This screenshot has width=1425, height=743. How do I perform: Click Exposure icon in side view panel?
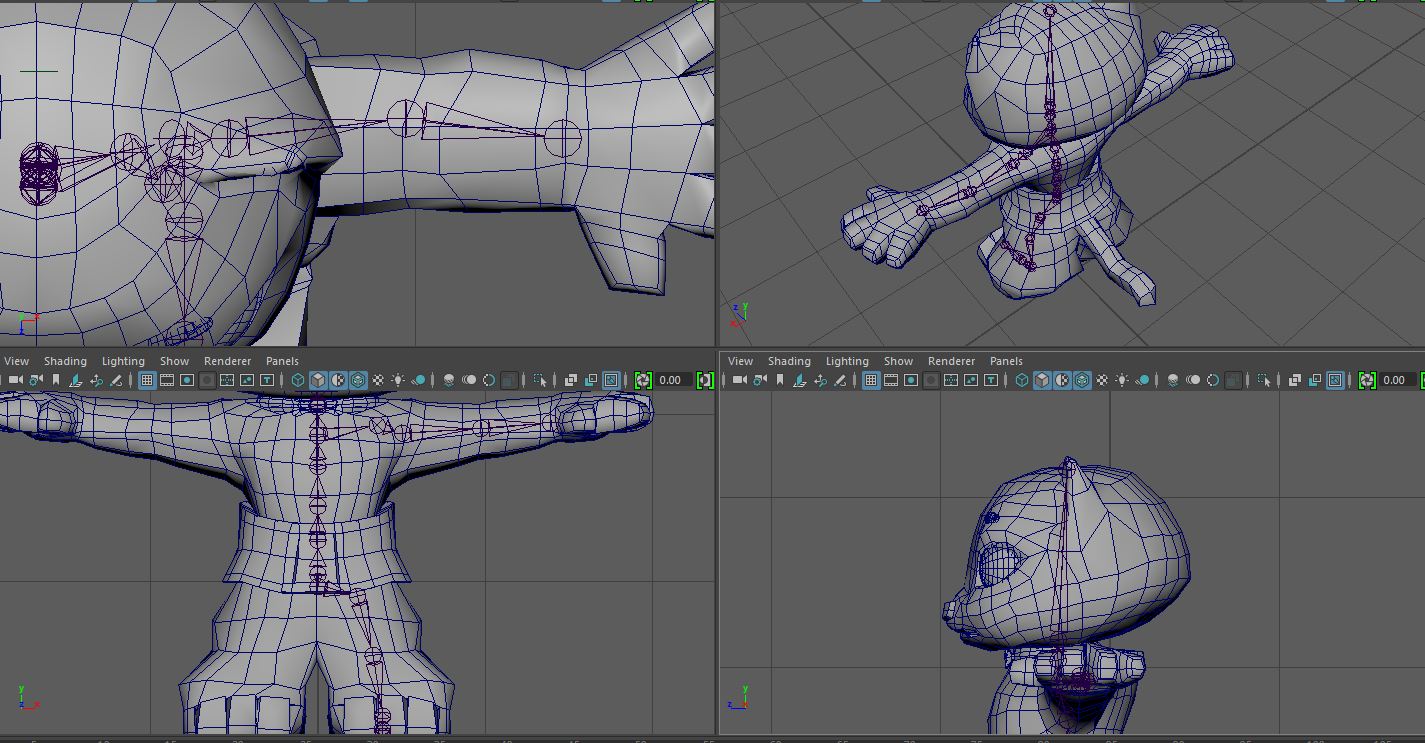[1367, 380]
